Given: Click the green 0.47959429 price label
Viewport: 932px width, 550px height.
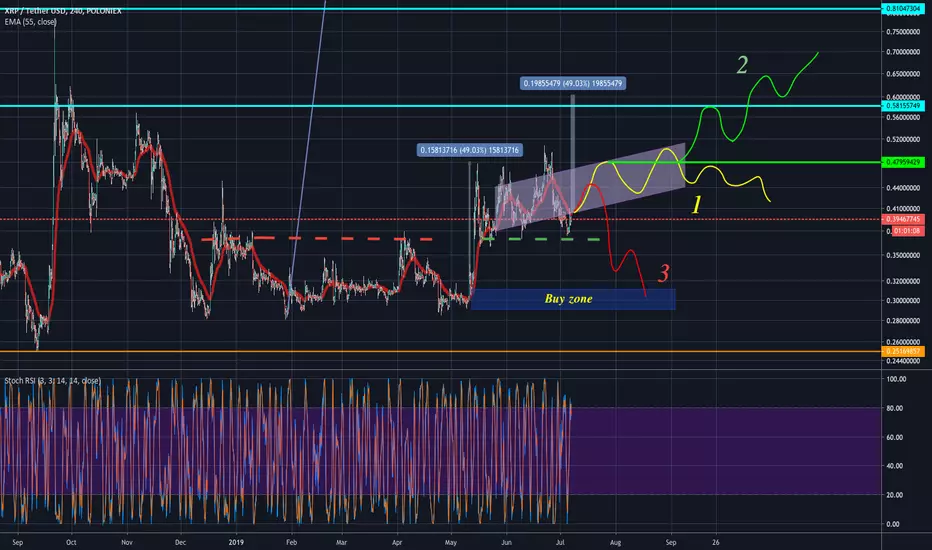Looking at the screenshot, I should pyautogui.click(x=902, y=162).
